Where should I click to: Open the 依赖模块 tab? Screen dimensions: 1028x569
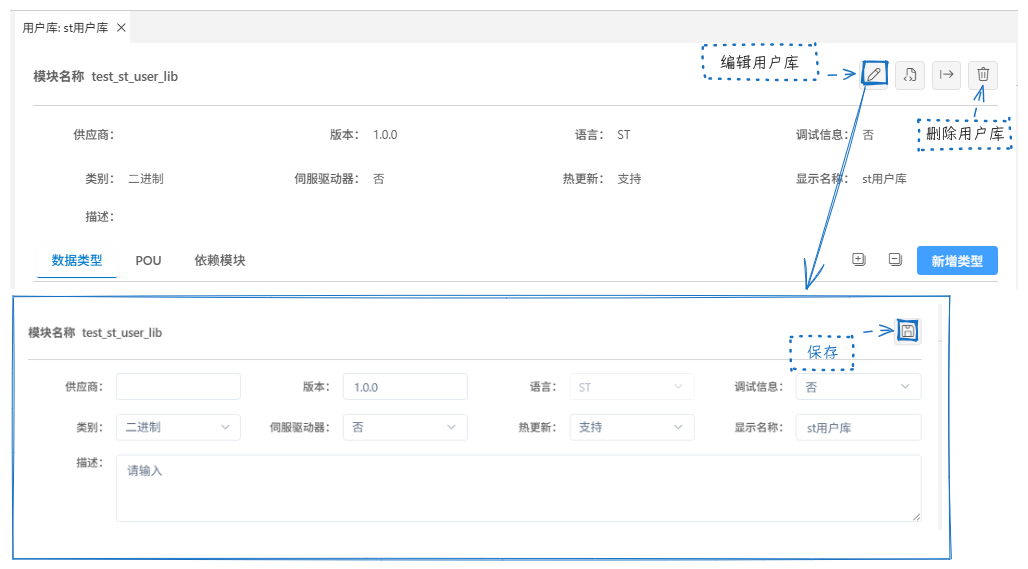[x=220, y=260]
